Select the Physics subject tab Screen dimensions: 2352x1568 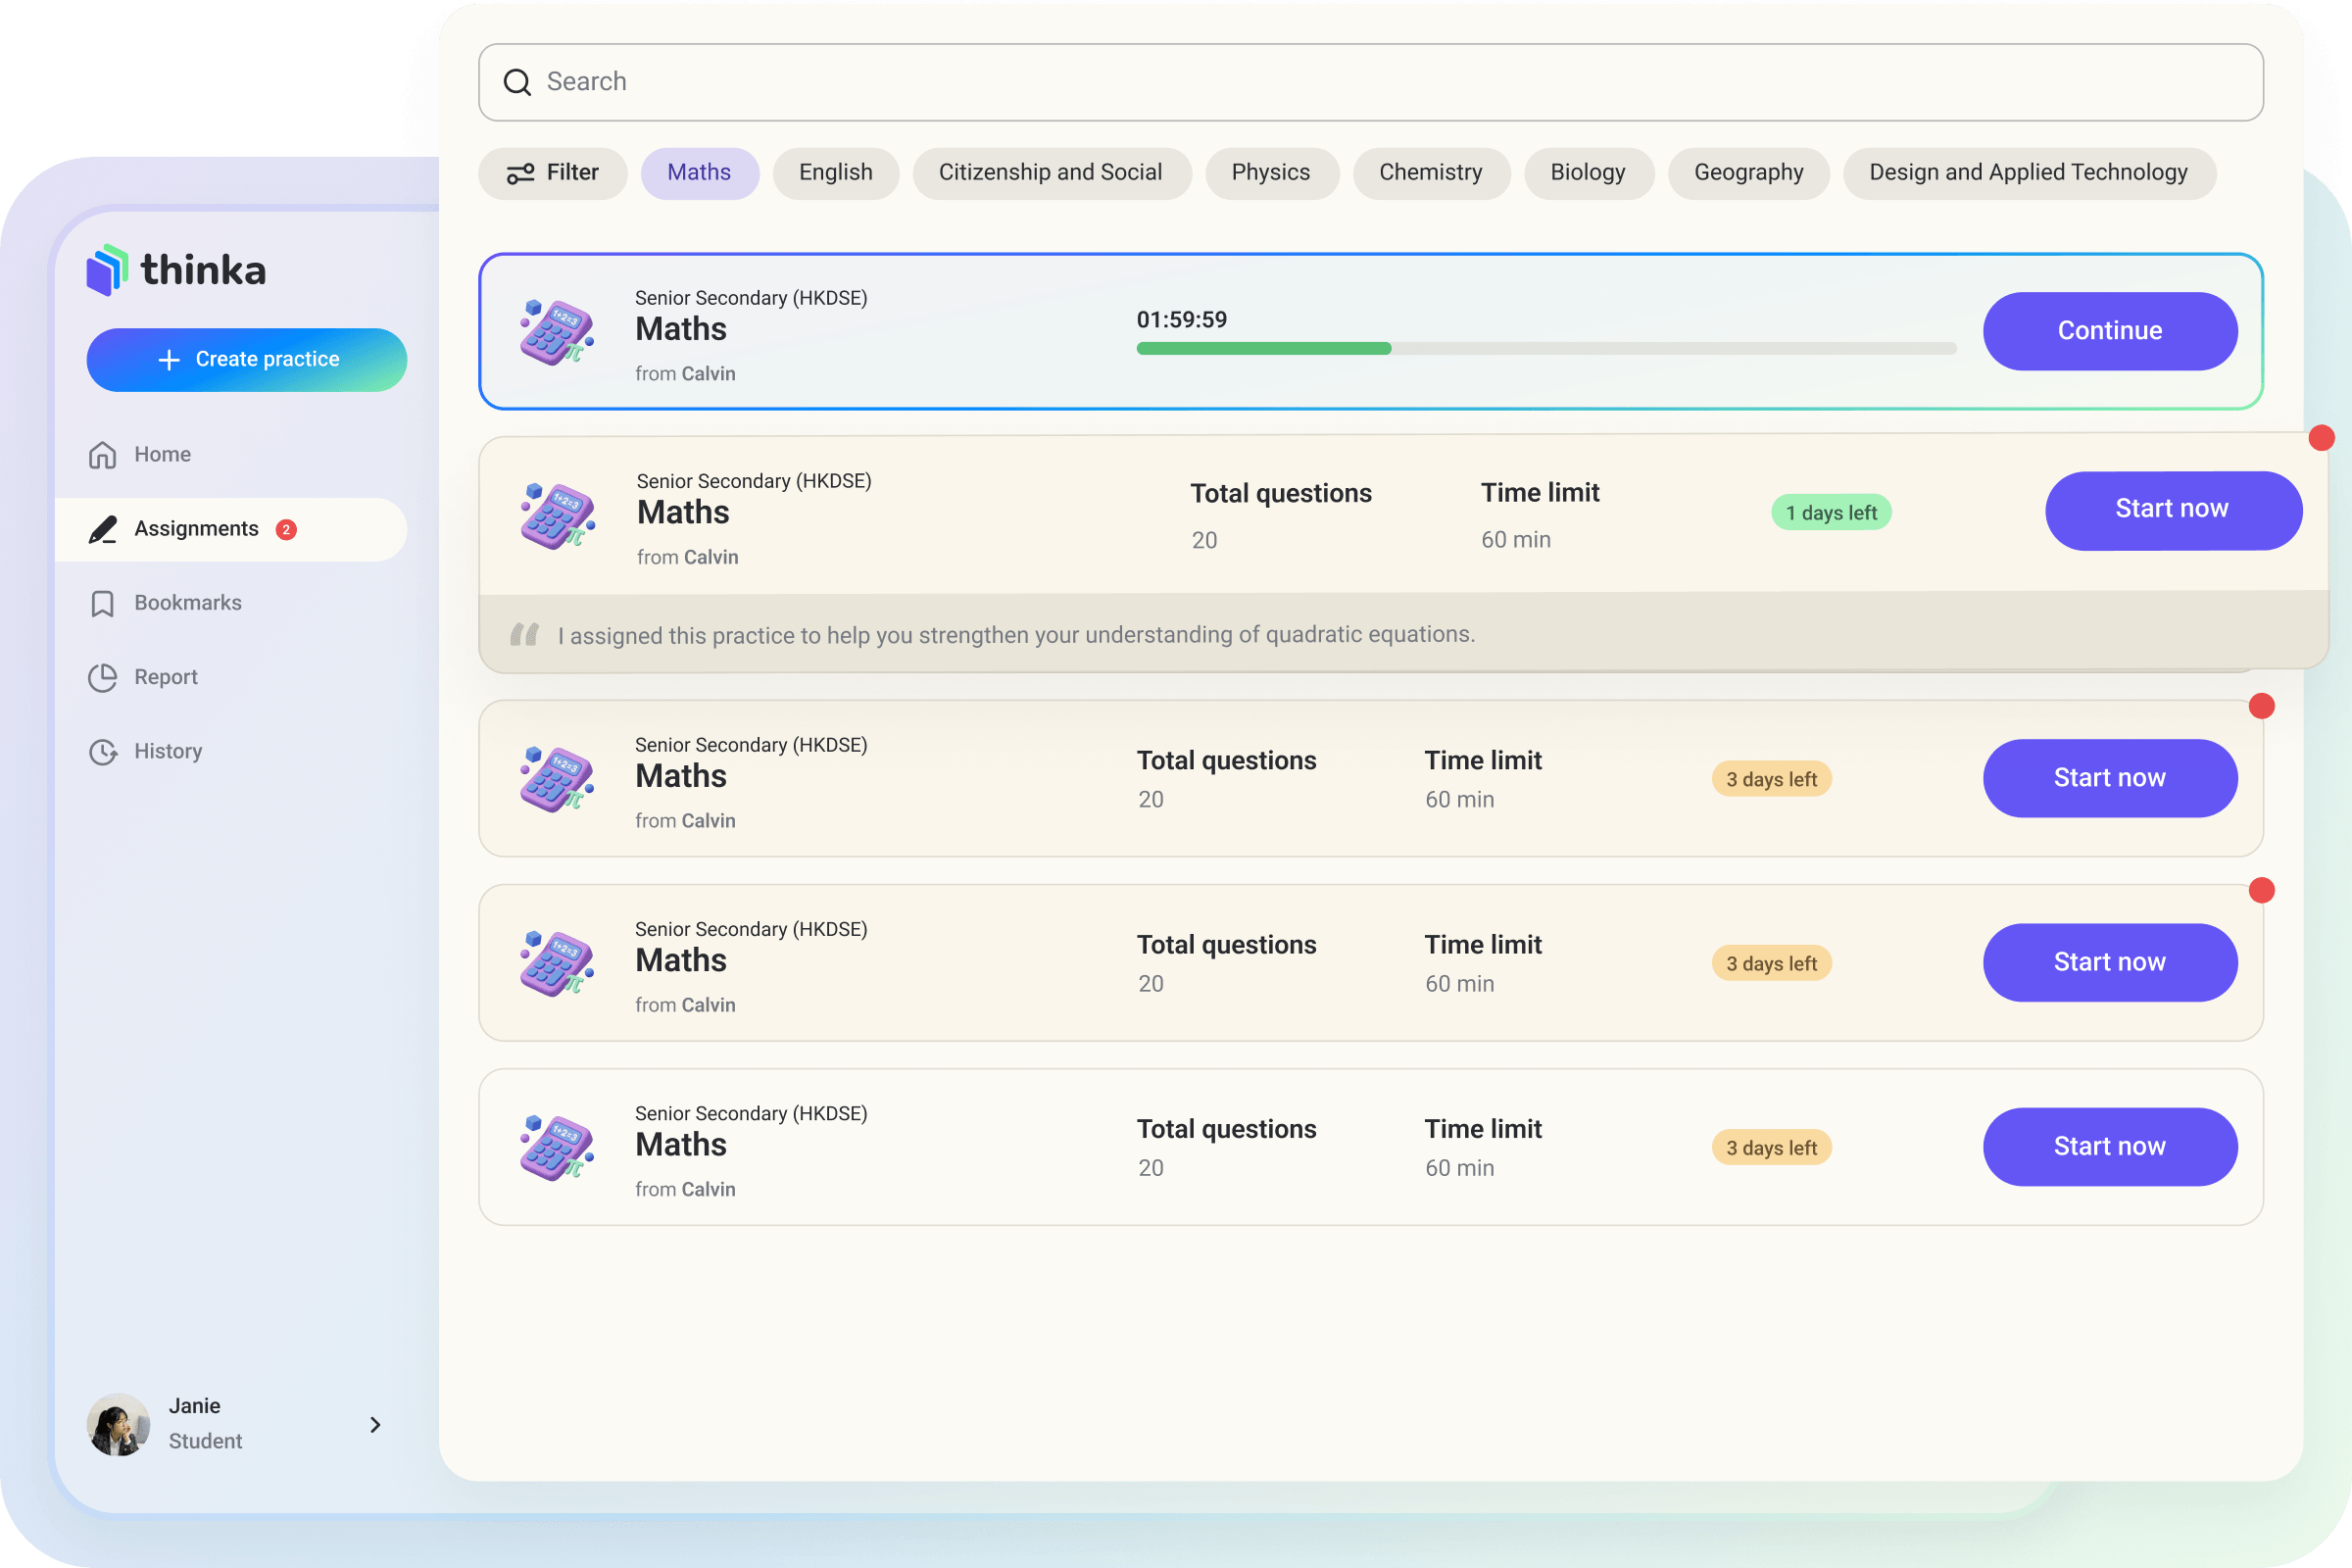pos(1270,173)
